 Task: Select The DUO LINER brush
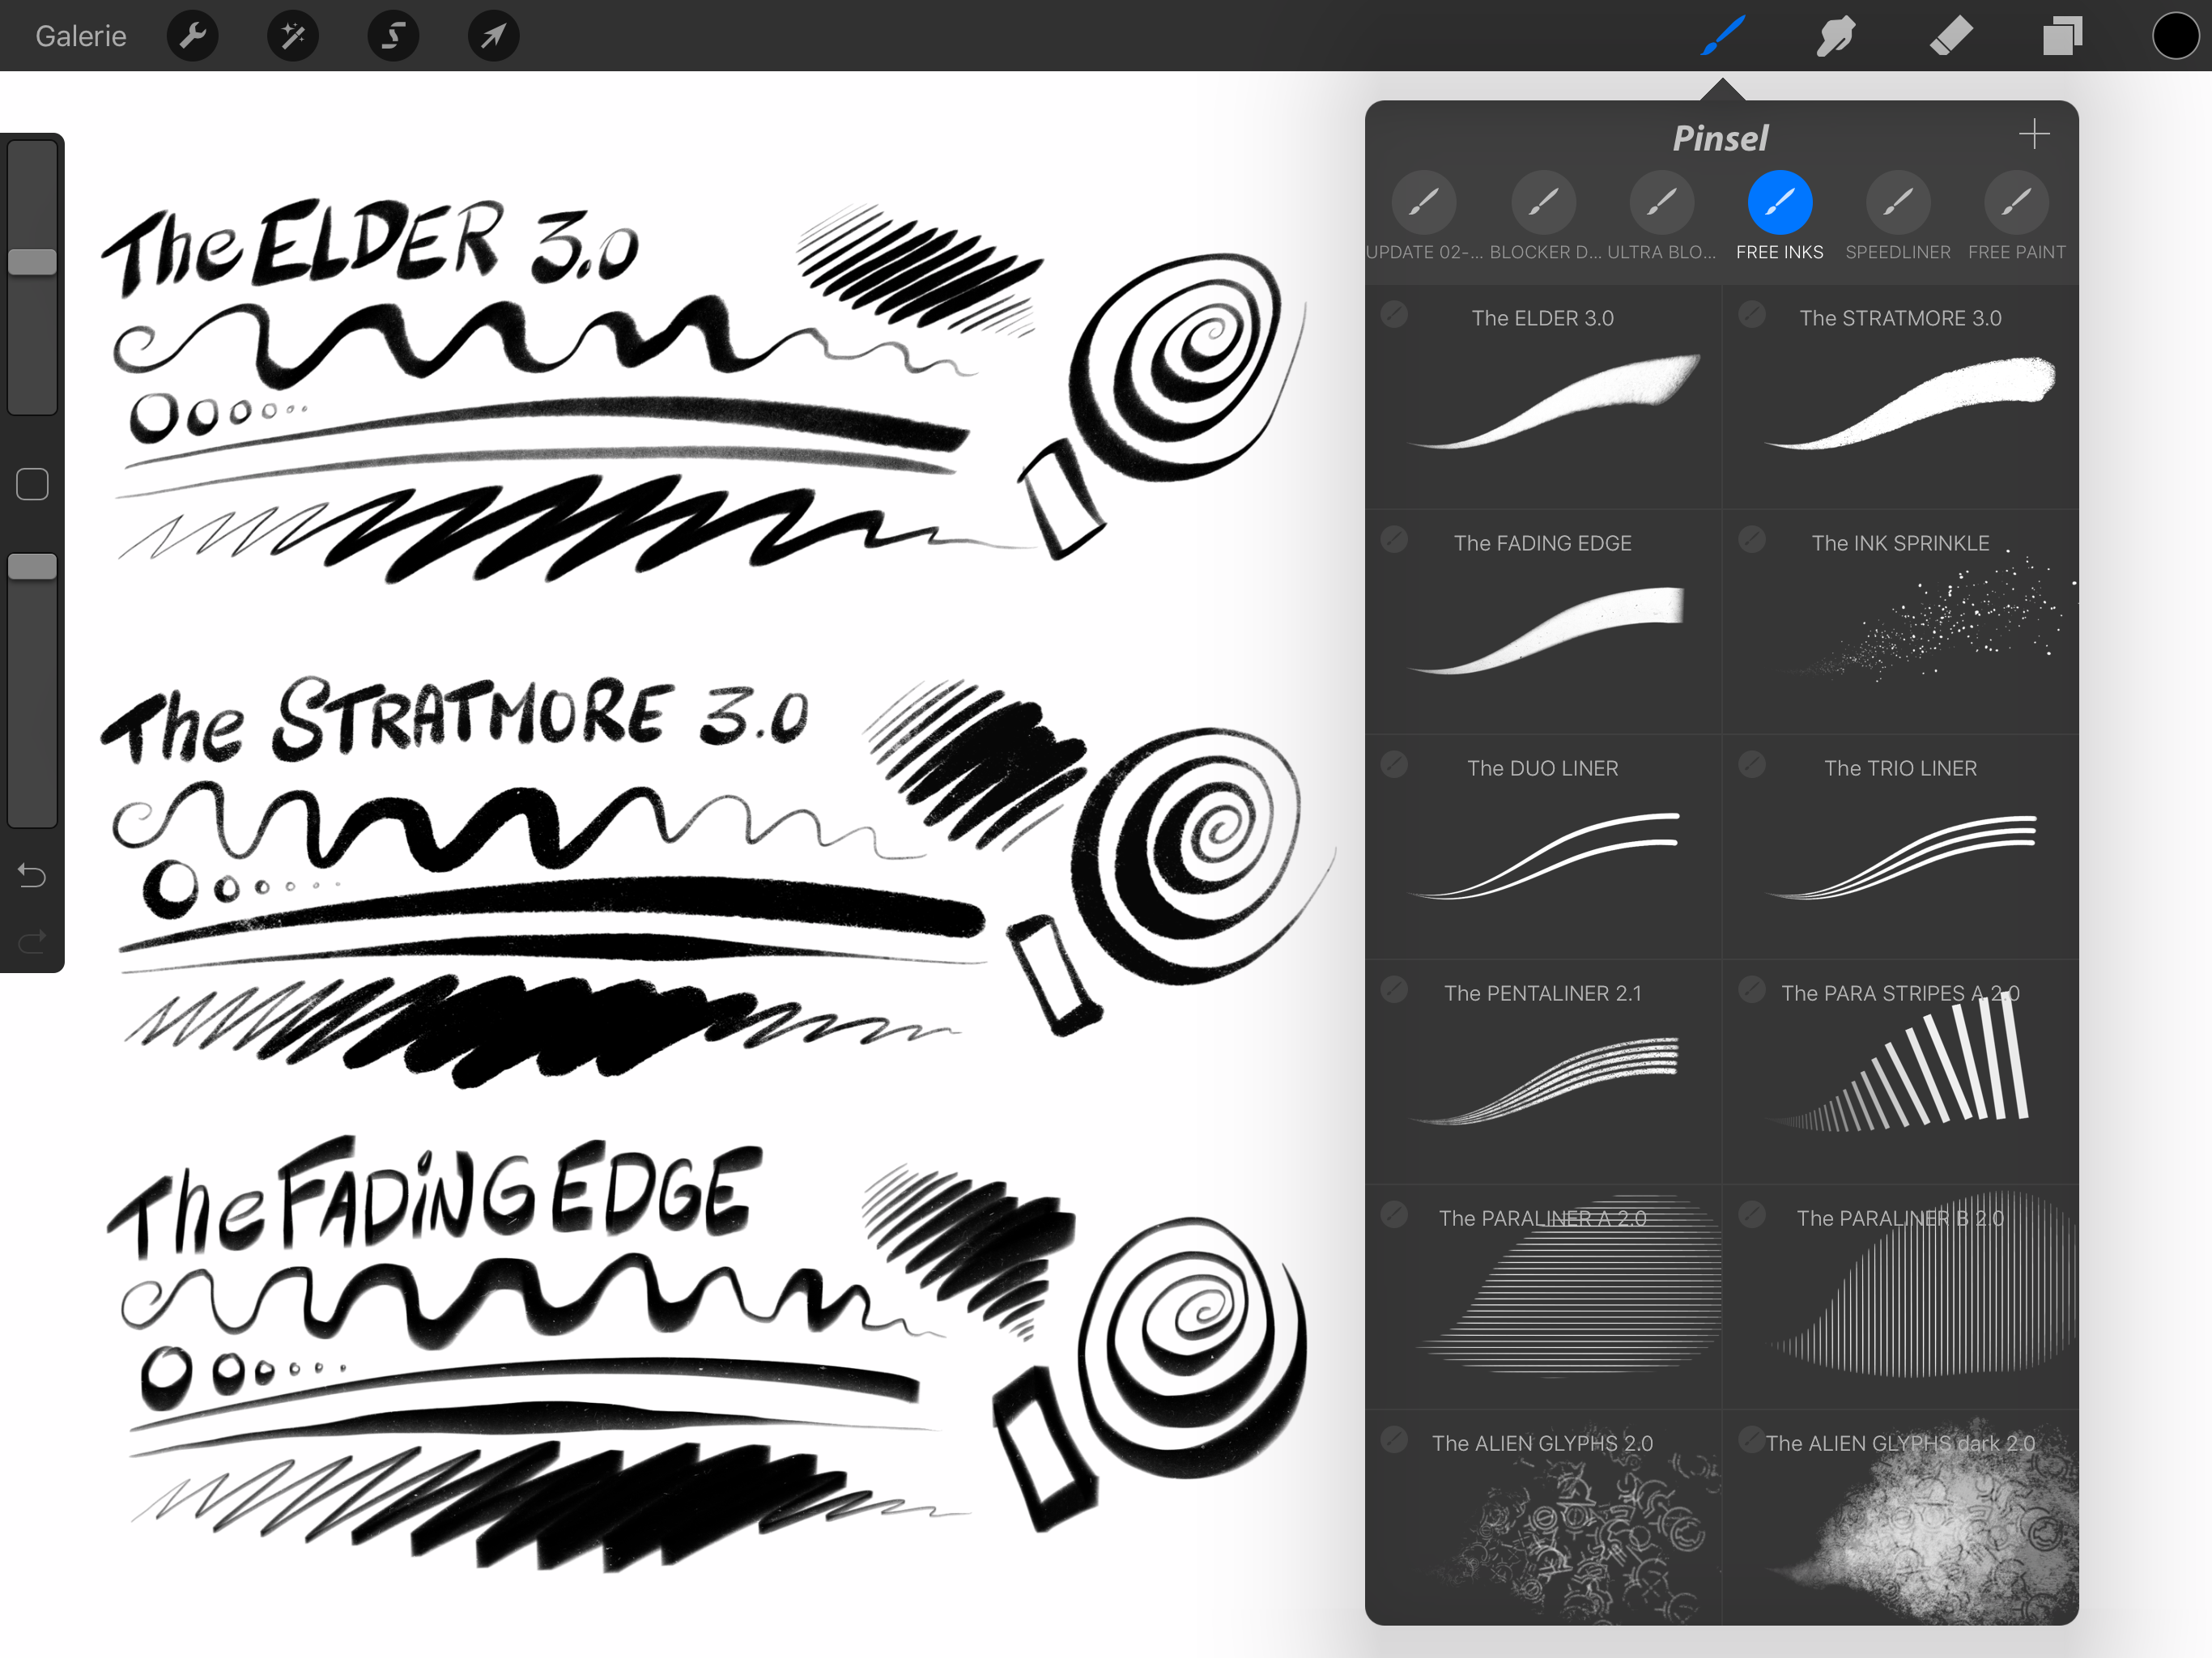click(1543, 852)
